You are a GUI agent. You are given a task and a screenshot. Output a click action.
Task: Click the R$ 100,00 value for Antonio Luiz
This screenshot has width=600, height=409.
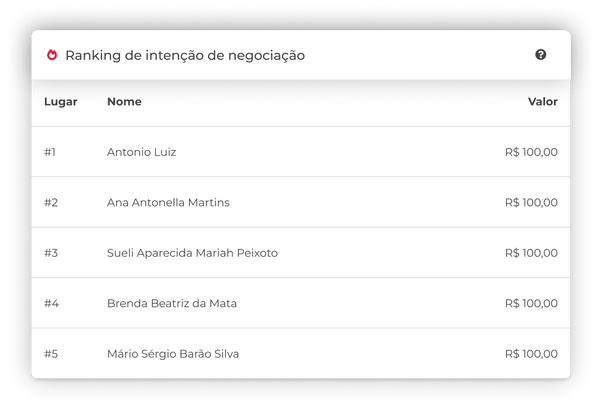[x=531, y=152]
